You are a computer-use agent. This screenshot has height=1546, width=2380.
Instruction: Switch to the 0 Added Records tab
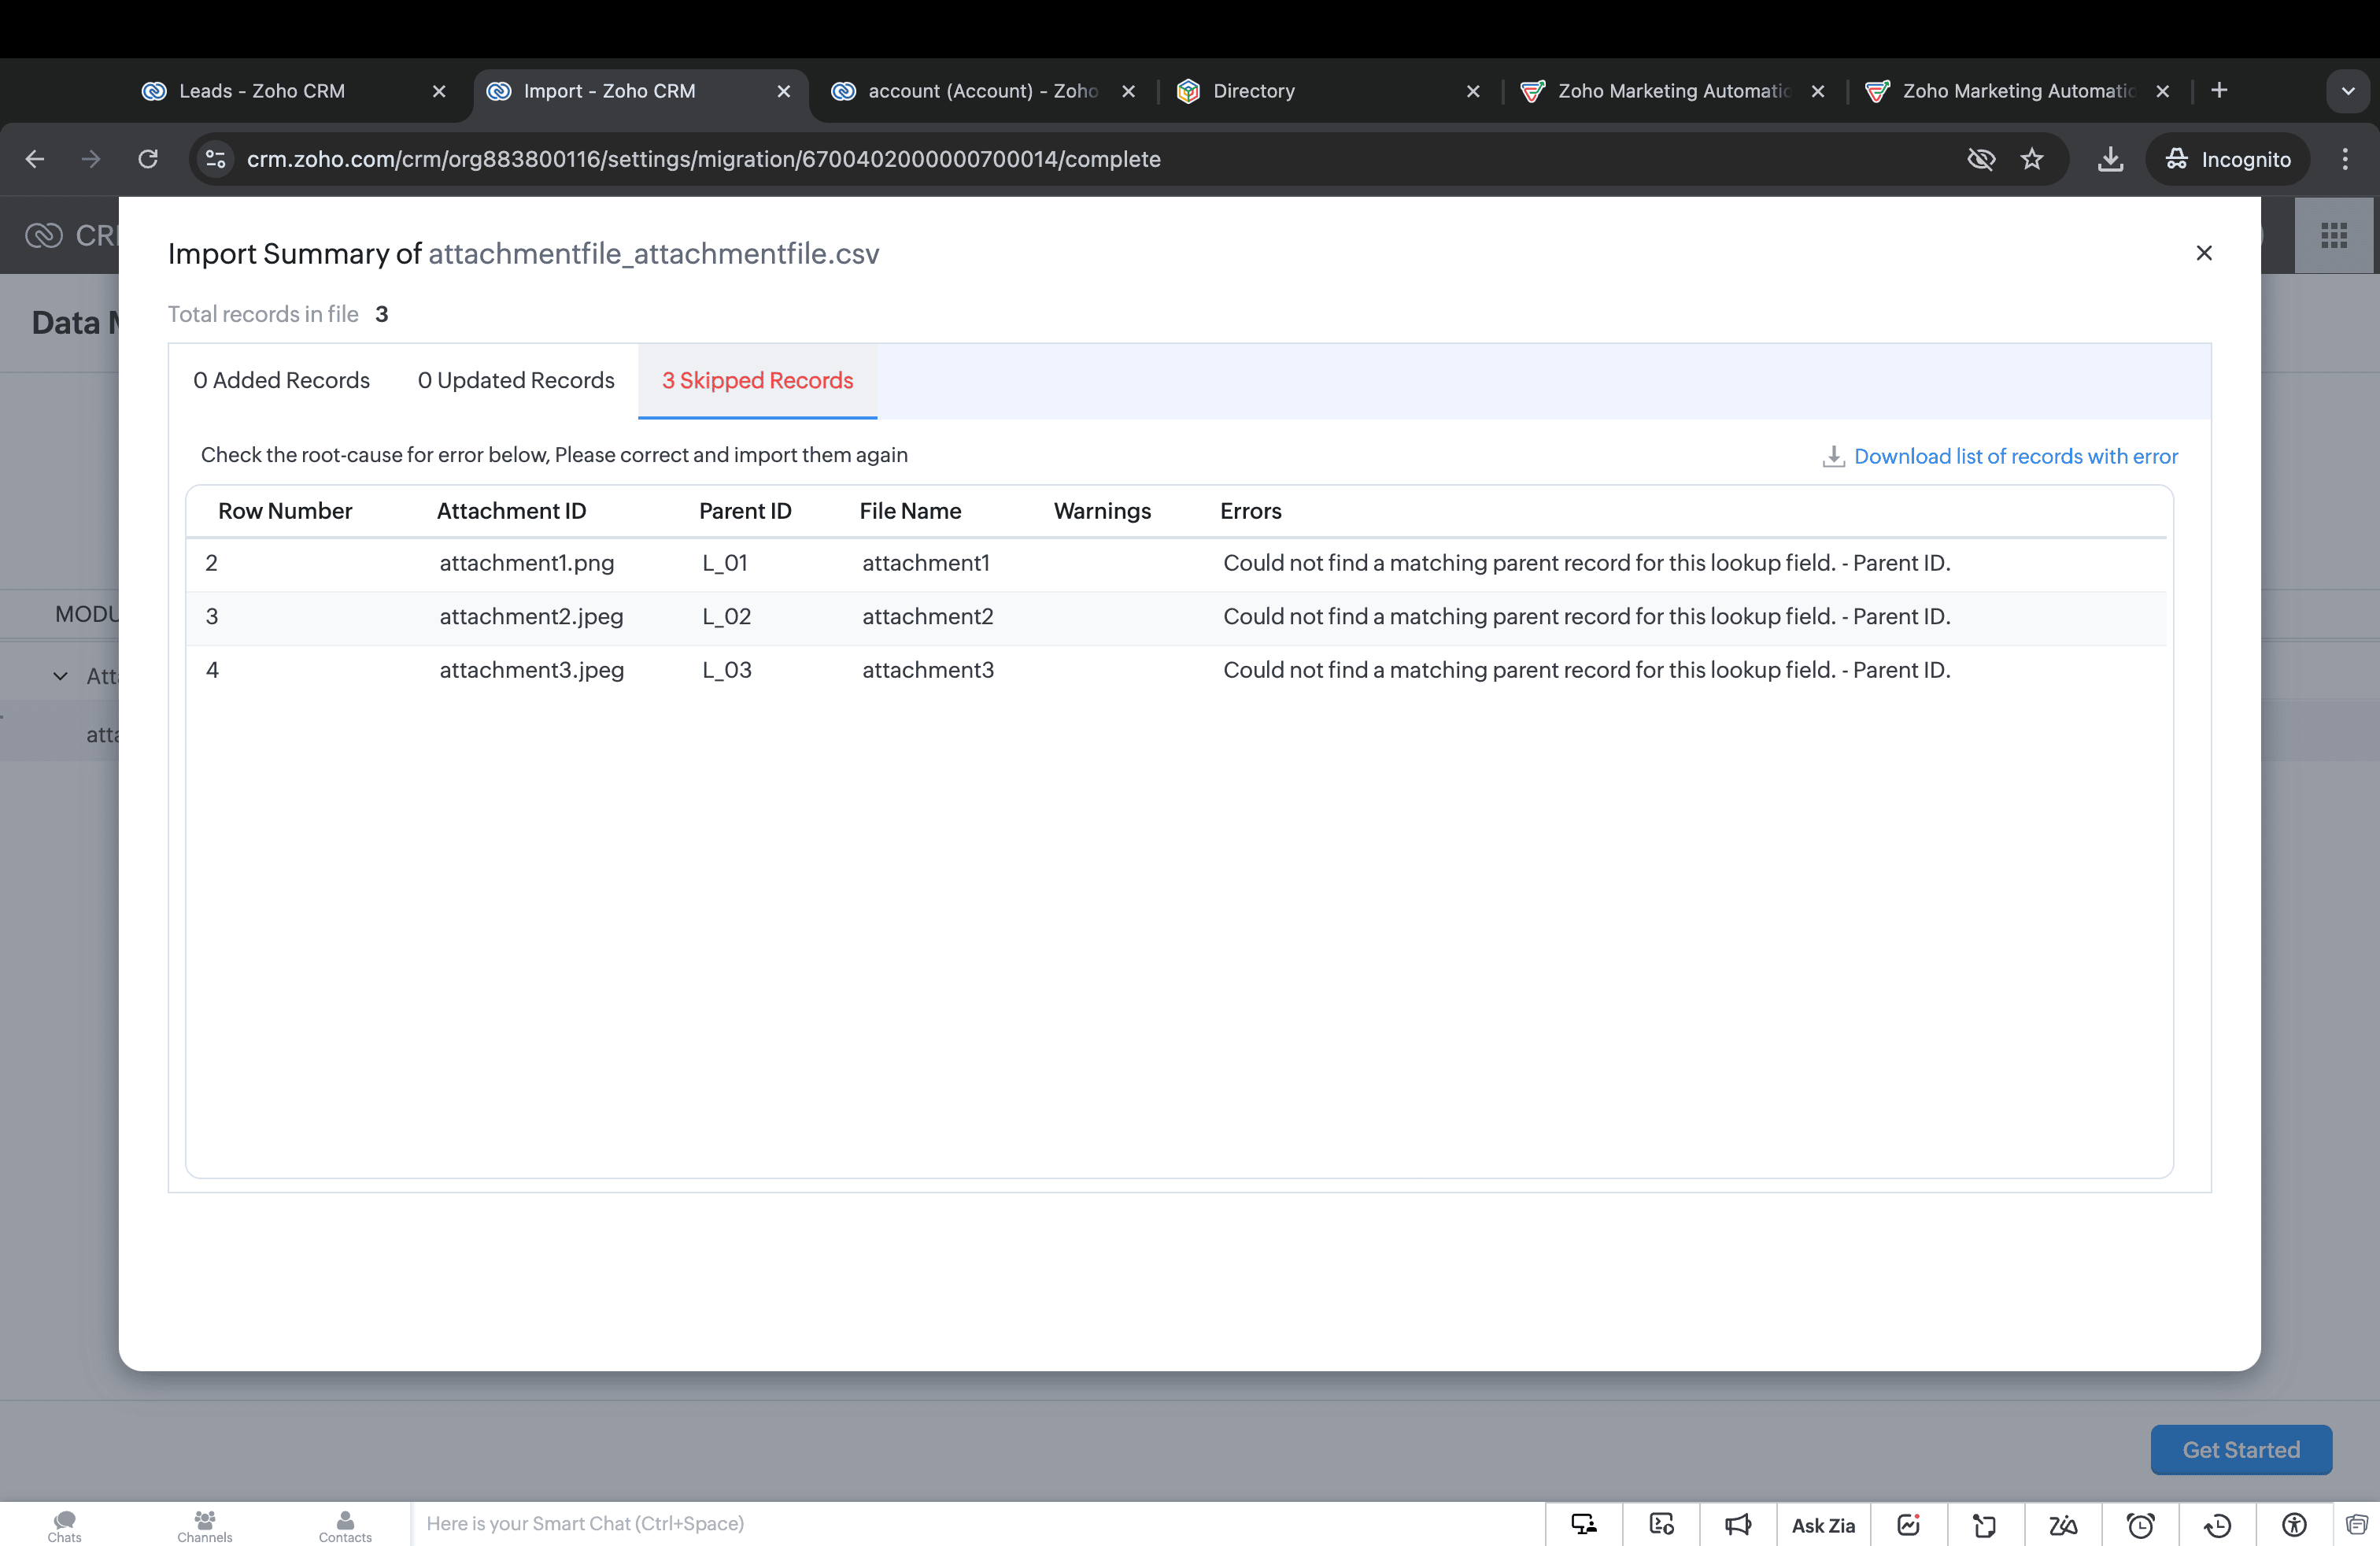point(281,380)
